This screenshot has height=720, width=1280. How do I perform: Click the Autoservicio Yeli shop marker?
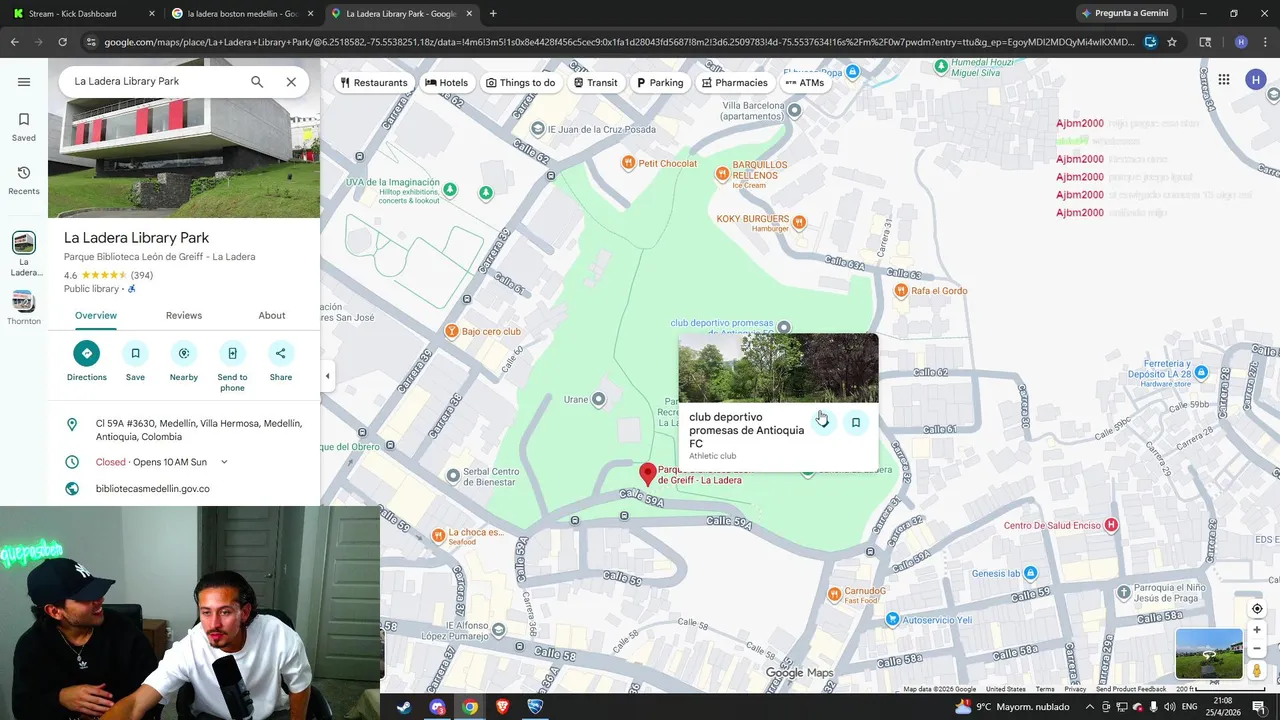pos(893,620)
